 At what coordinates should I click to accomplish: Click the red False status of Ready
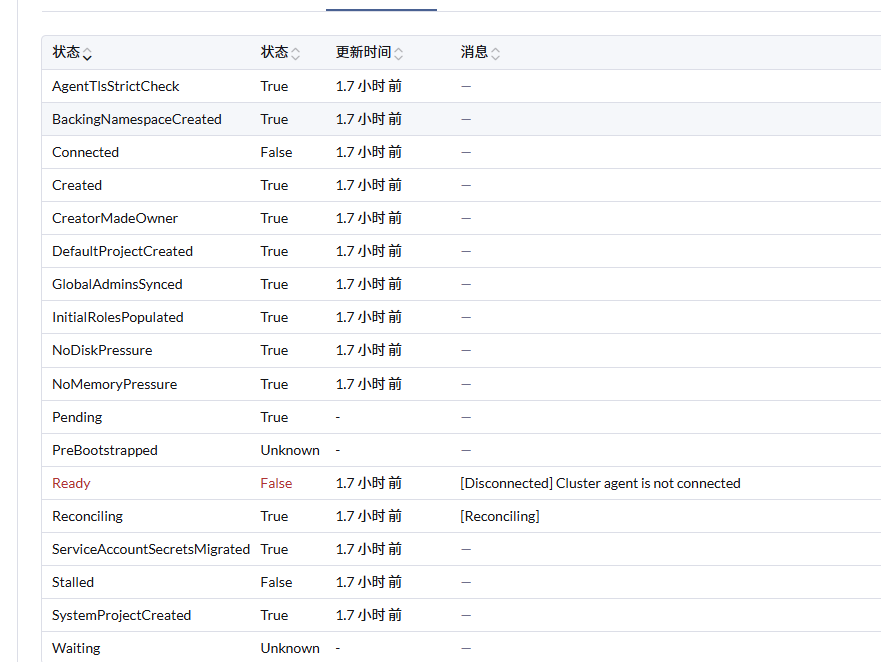[x=276, y=483]
